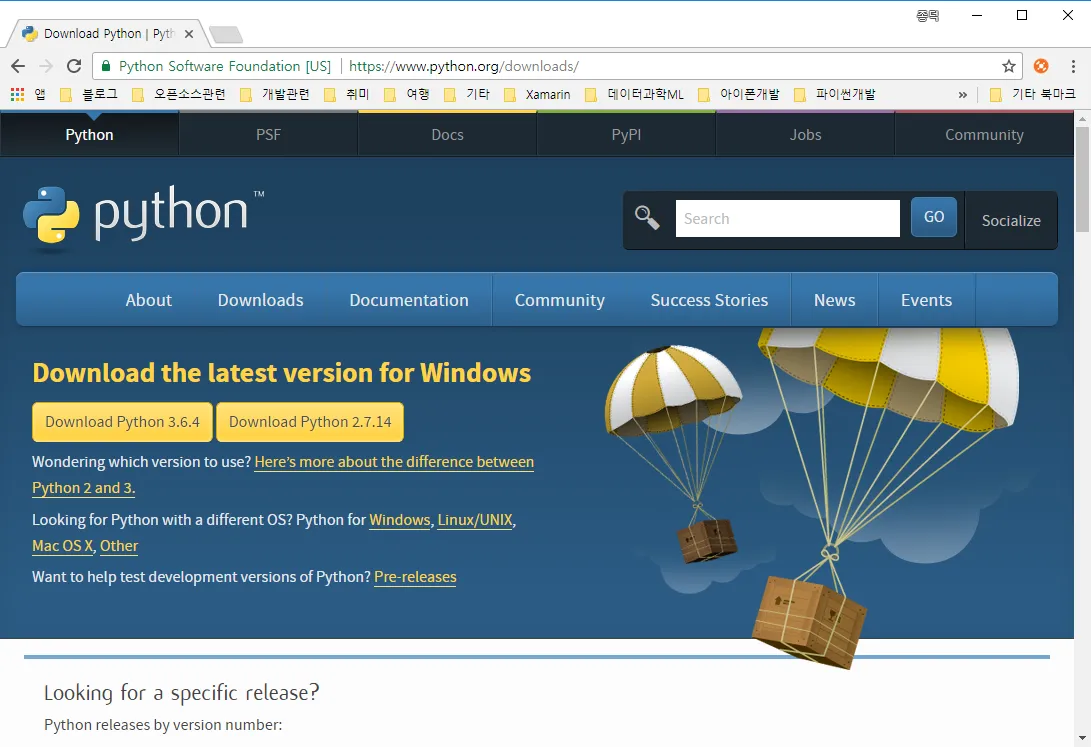Click the Chrome profile name button
Viewport: 1091px width, 747px height.
(927, 15)
